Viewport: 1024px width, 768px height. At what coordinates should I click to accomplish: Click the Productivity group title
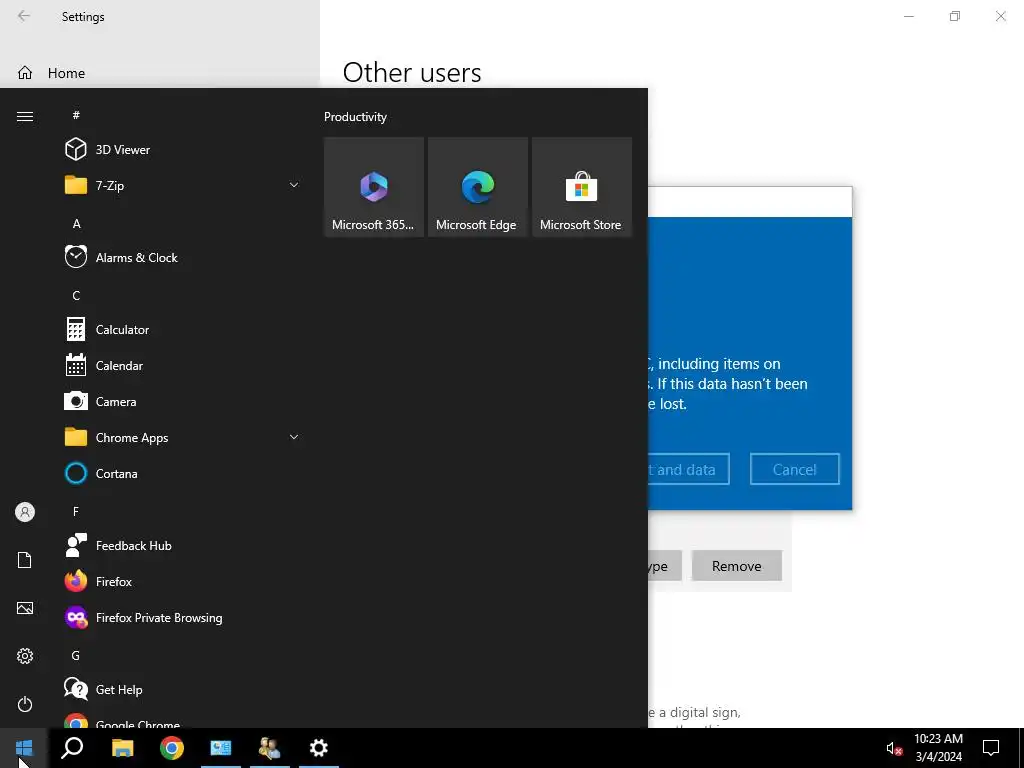coord(355,117)
